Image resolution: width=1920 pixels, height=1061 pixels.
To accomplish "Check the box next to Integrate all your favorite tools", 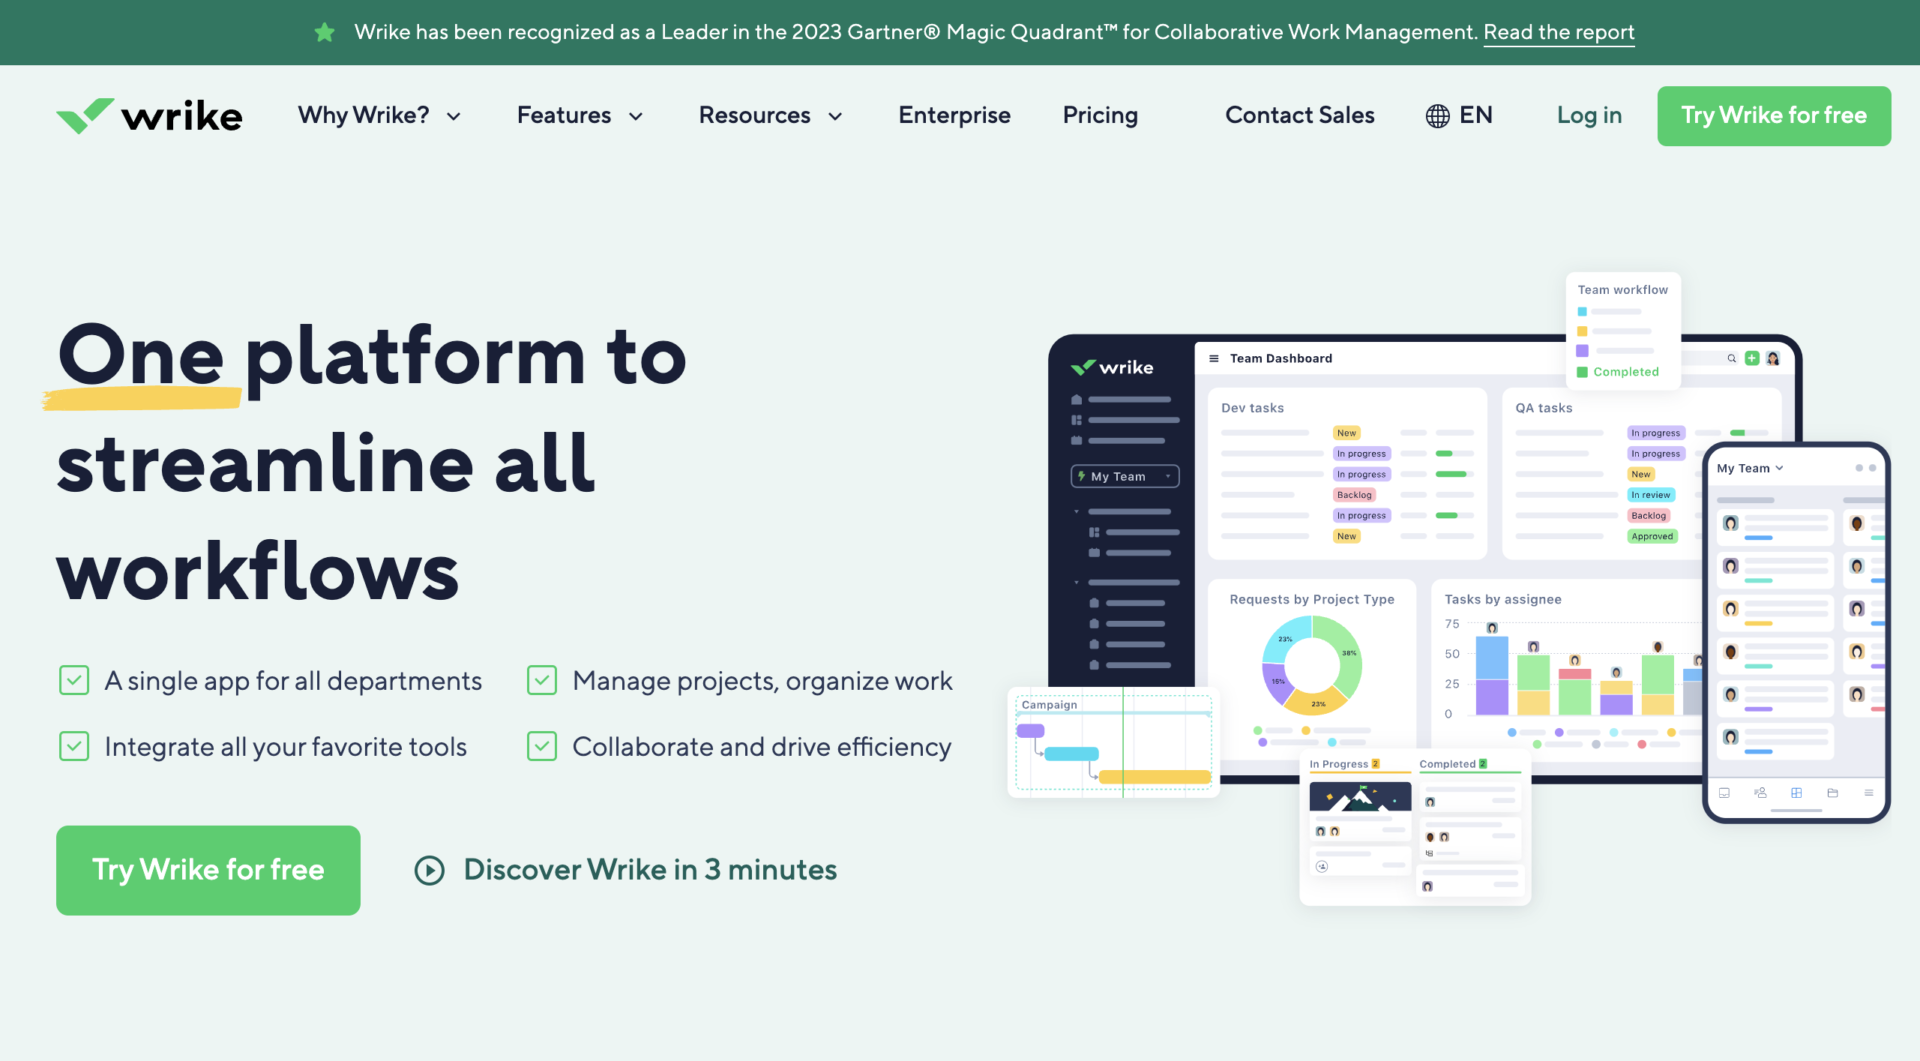I will click(x=74, y=746).
